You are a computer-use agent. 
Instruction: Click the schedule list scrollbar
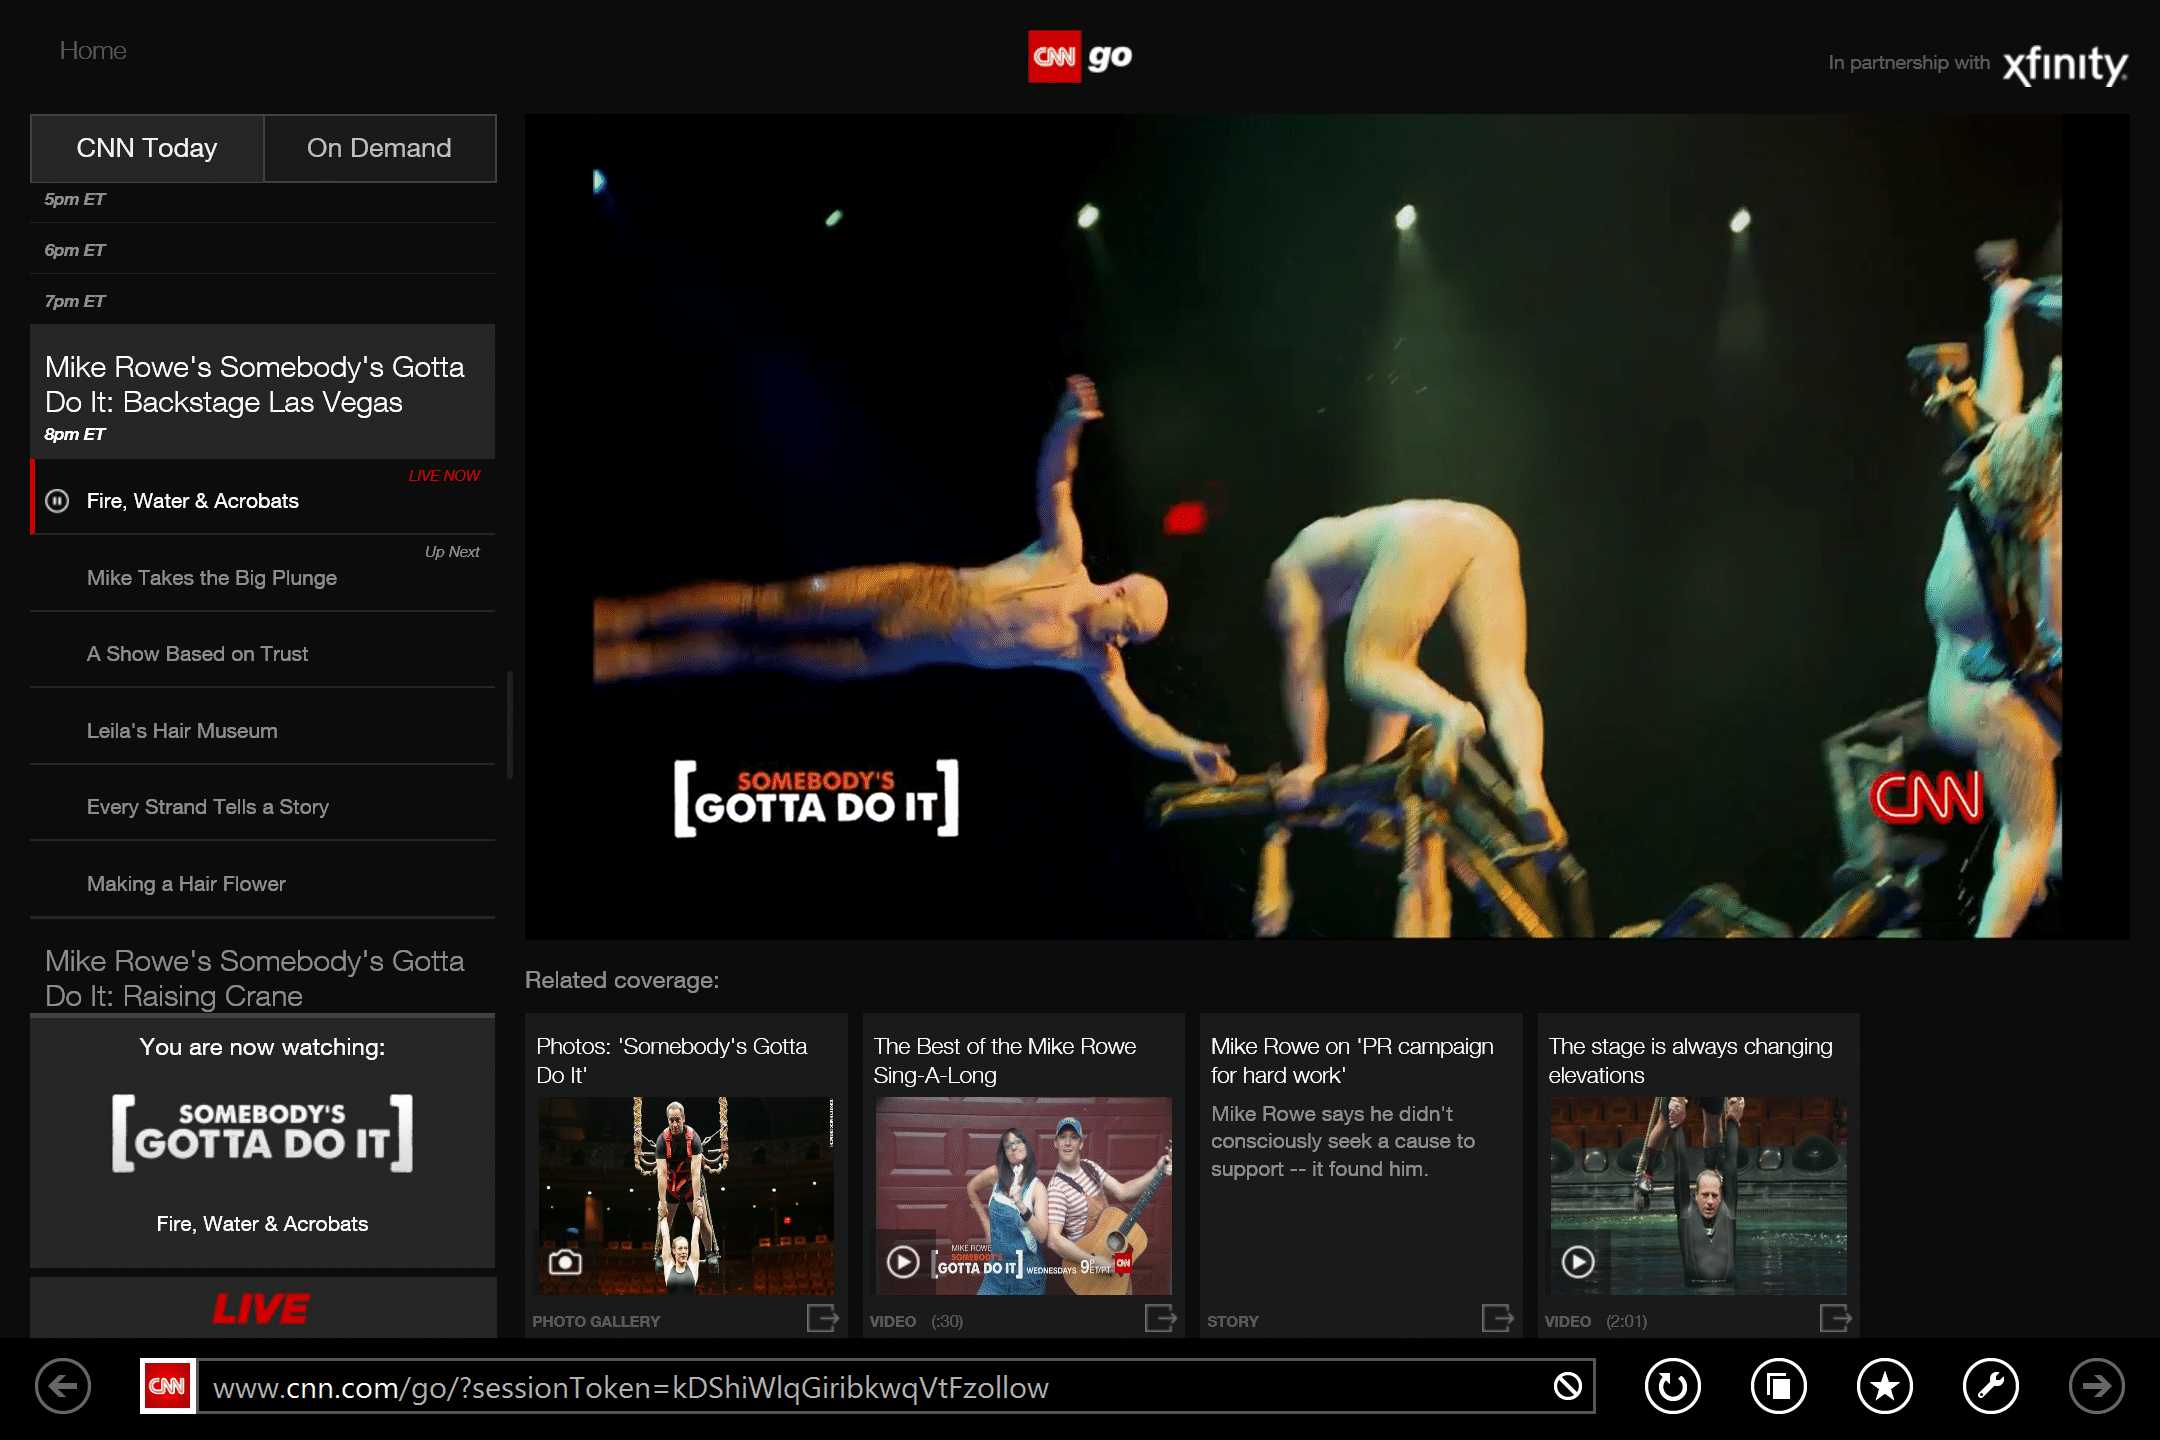pyautogui.click(x=510, y=725)
